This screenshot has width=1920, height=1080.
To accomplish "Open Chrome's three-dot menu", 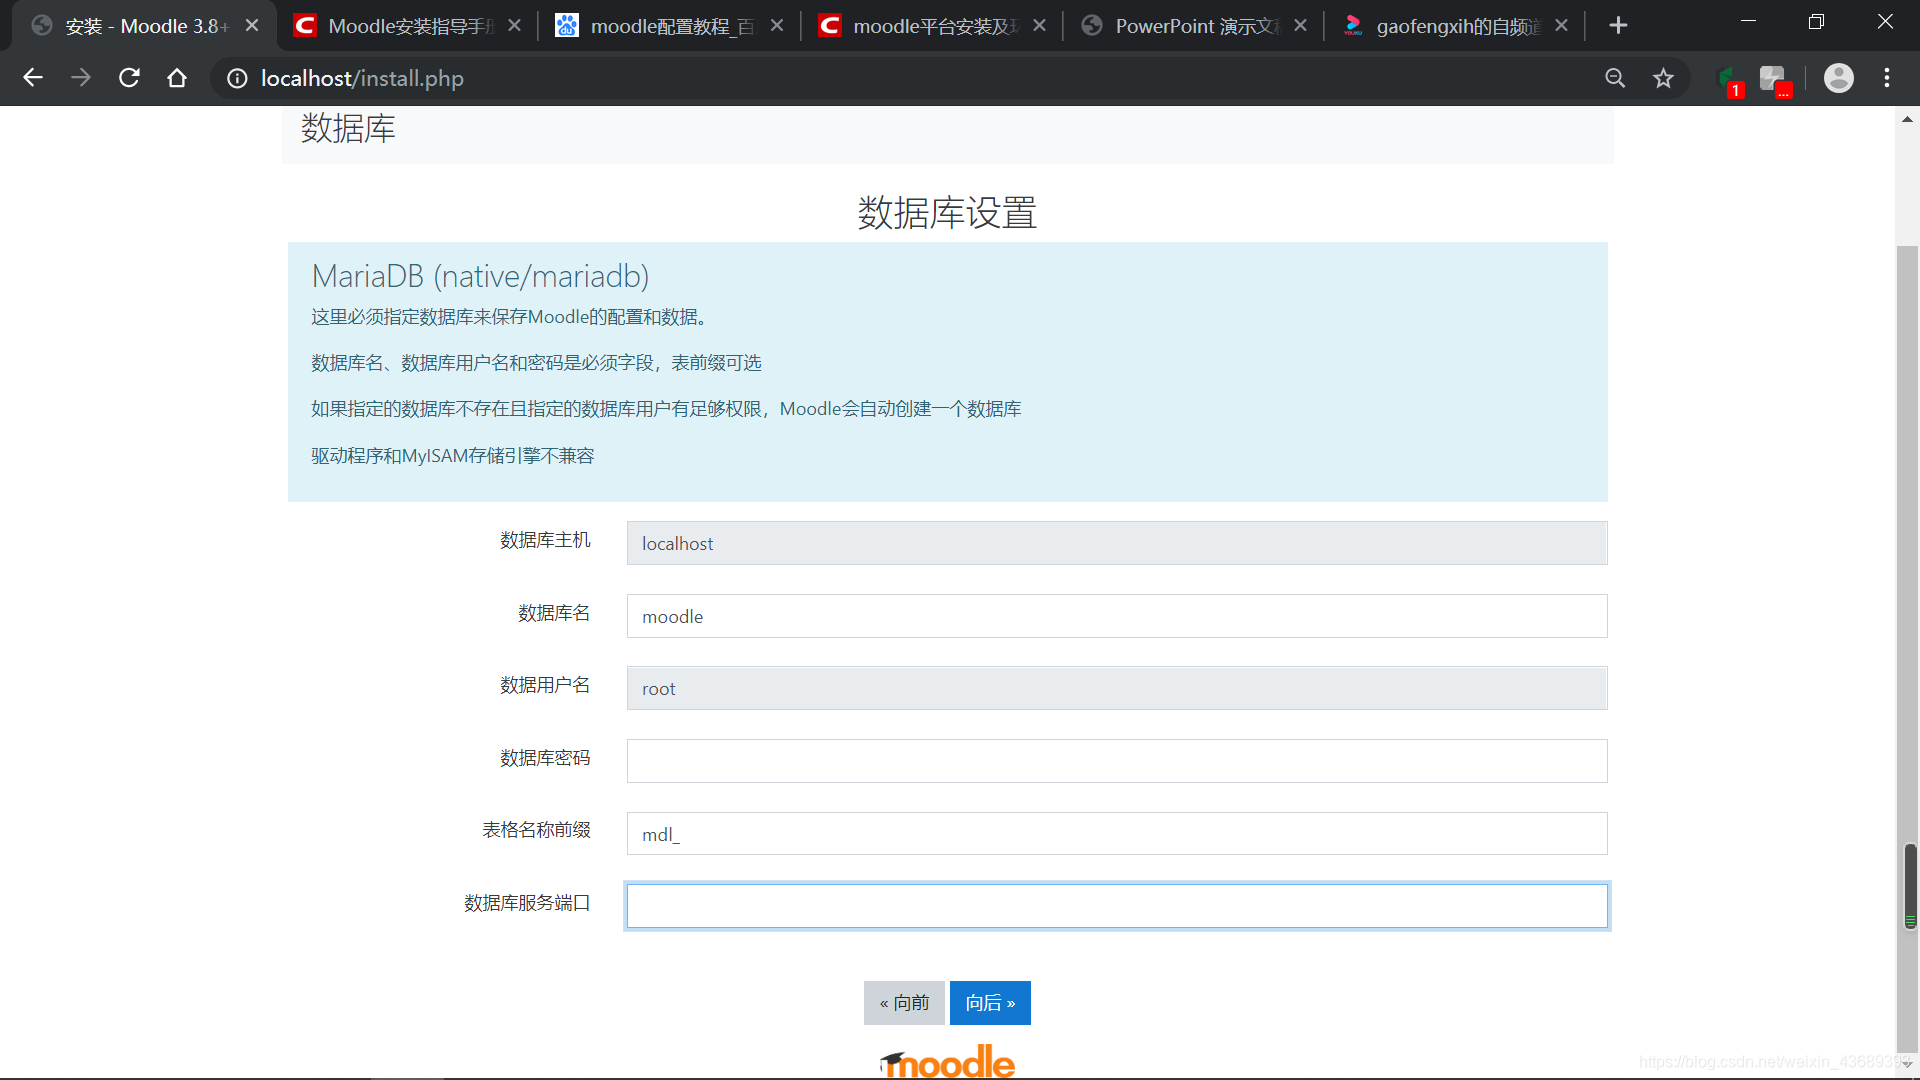I will 1887,78.
